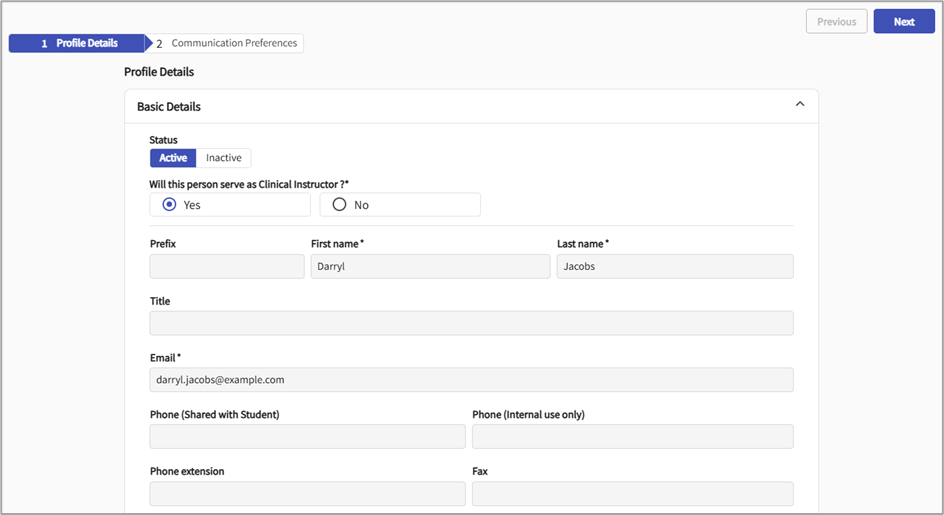The height and width of the screenshot is (515, 944).
Task: Set status to Inactive
Action: [223, 158]
